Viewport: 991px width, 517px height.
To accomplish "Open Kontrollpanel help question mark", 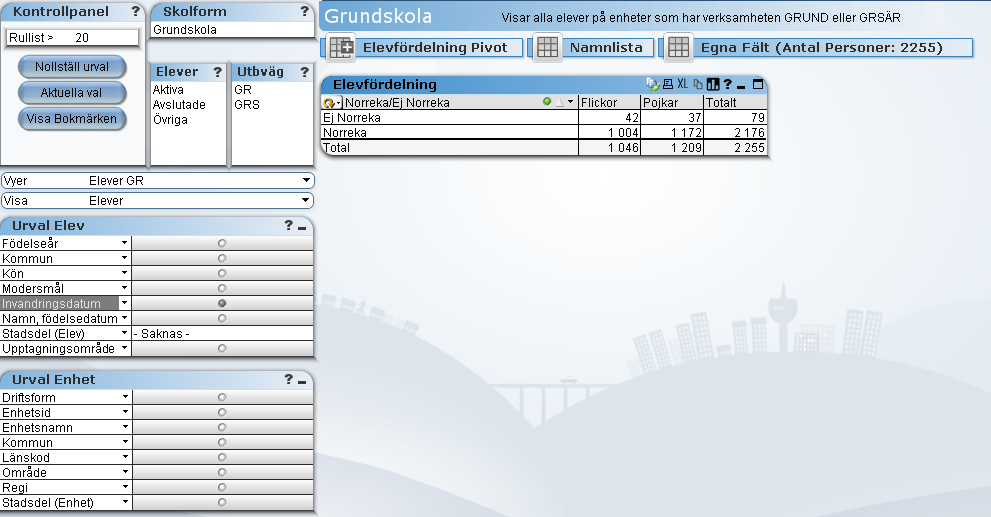I will [136, 11].
